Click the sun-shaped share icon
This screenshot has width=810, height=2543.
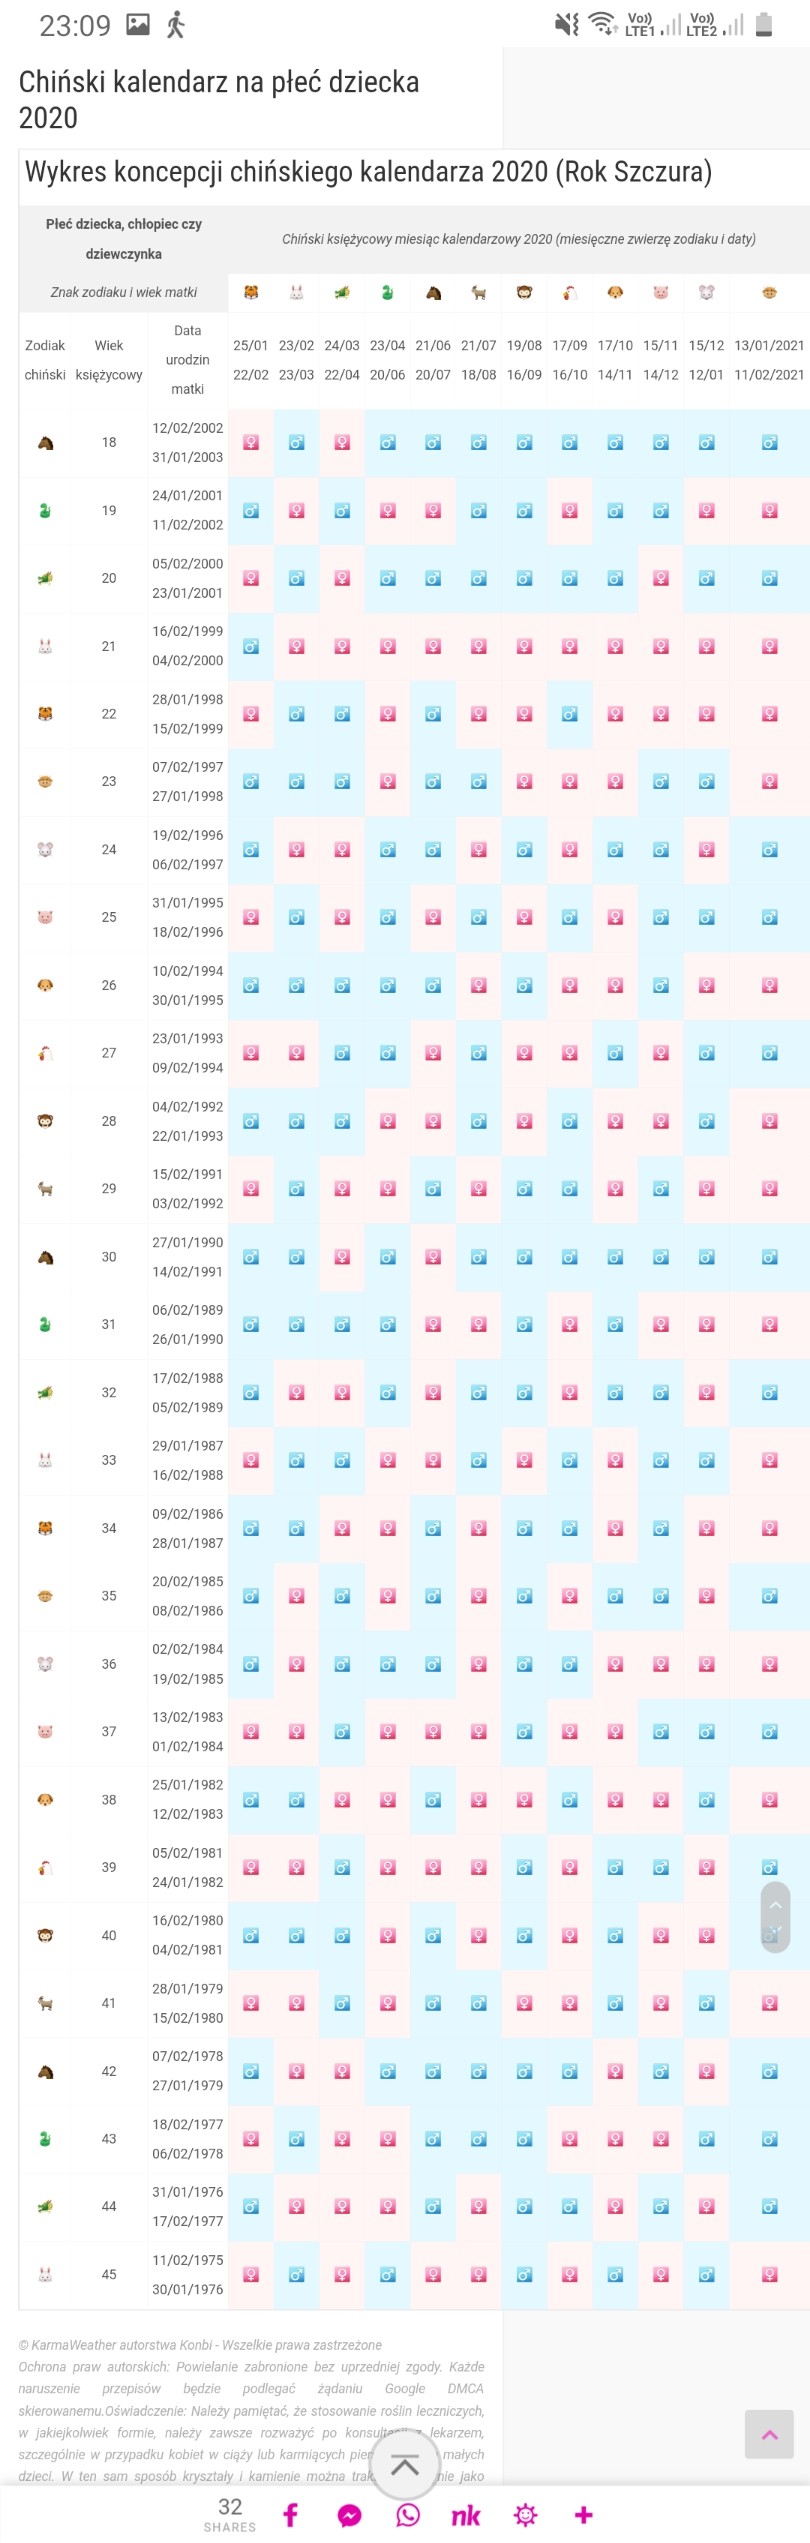coord(525,2514)
